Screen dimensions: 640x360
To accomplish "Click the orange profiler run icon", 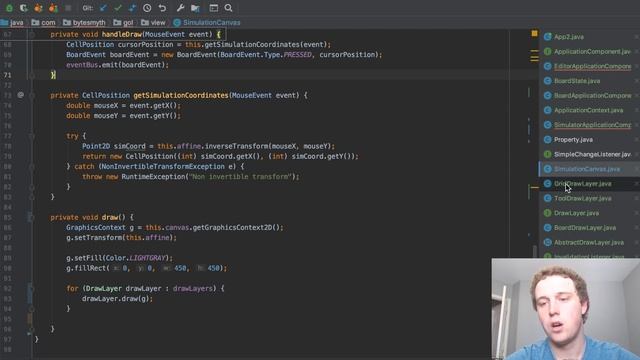I will pyautogui.click(x=38, y=8).
